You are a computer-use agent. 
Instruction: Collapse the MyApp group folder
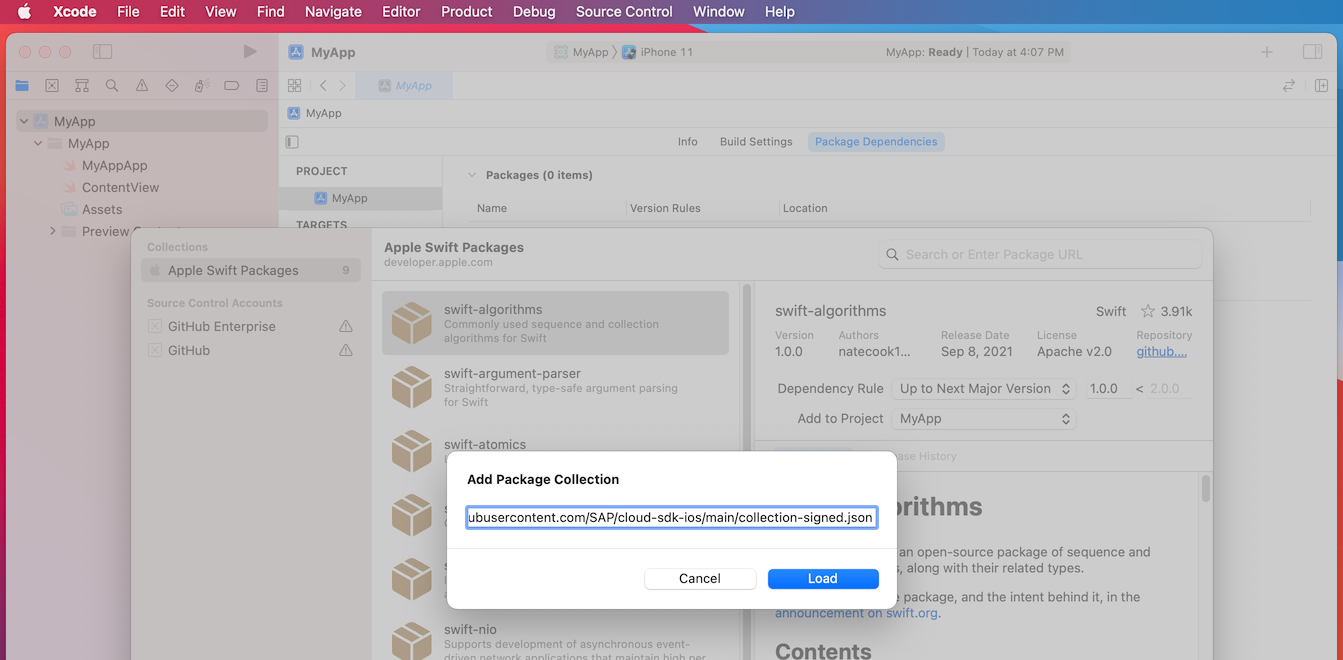pyautogui.click(x=38, y=143)
